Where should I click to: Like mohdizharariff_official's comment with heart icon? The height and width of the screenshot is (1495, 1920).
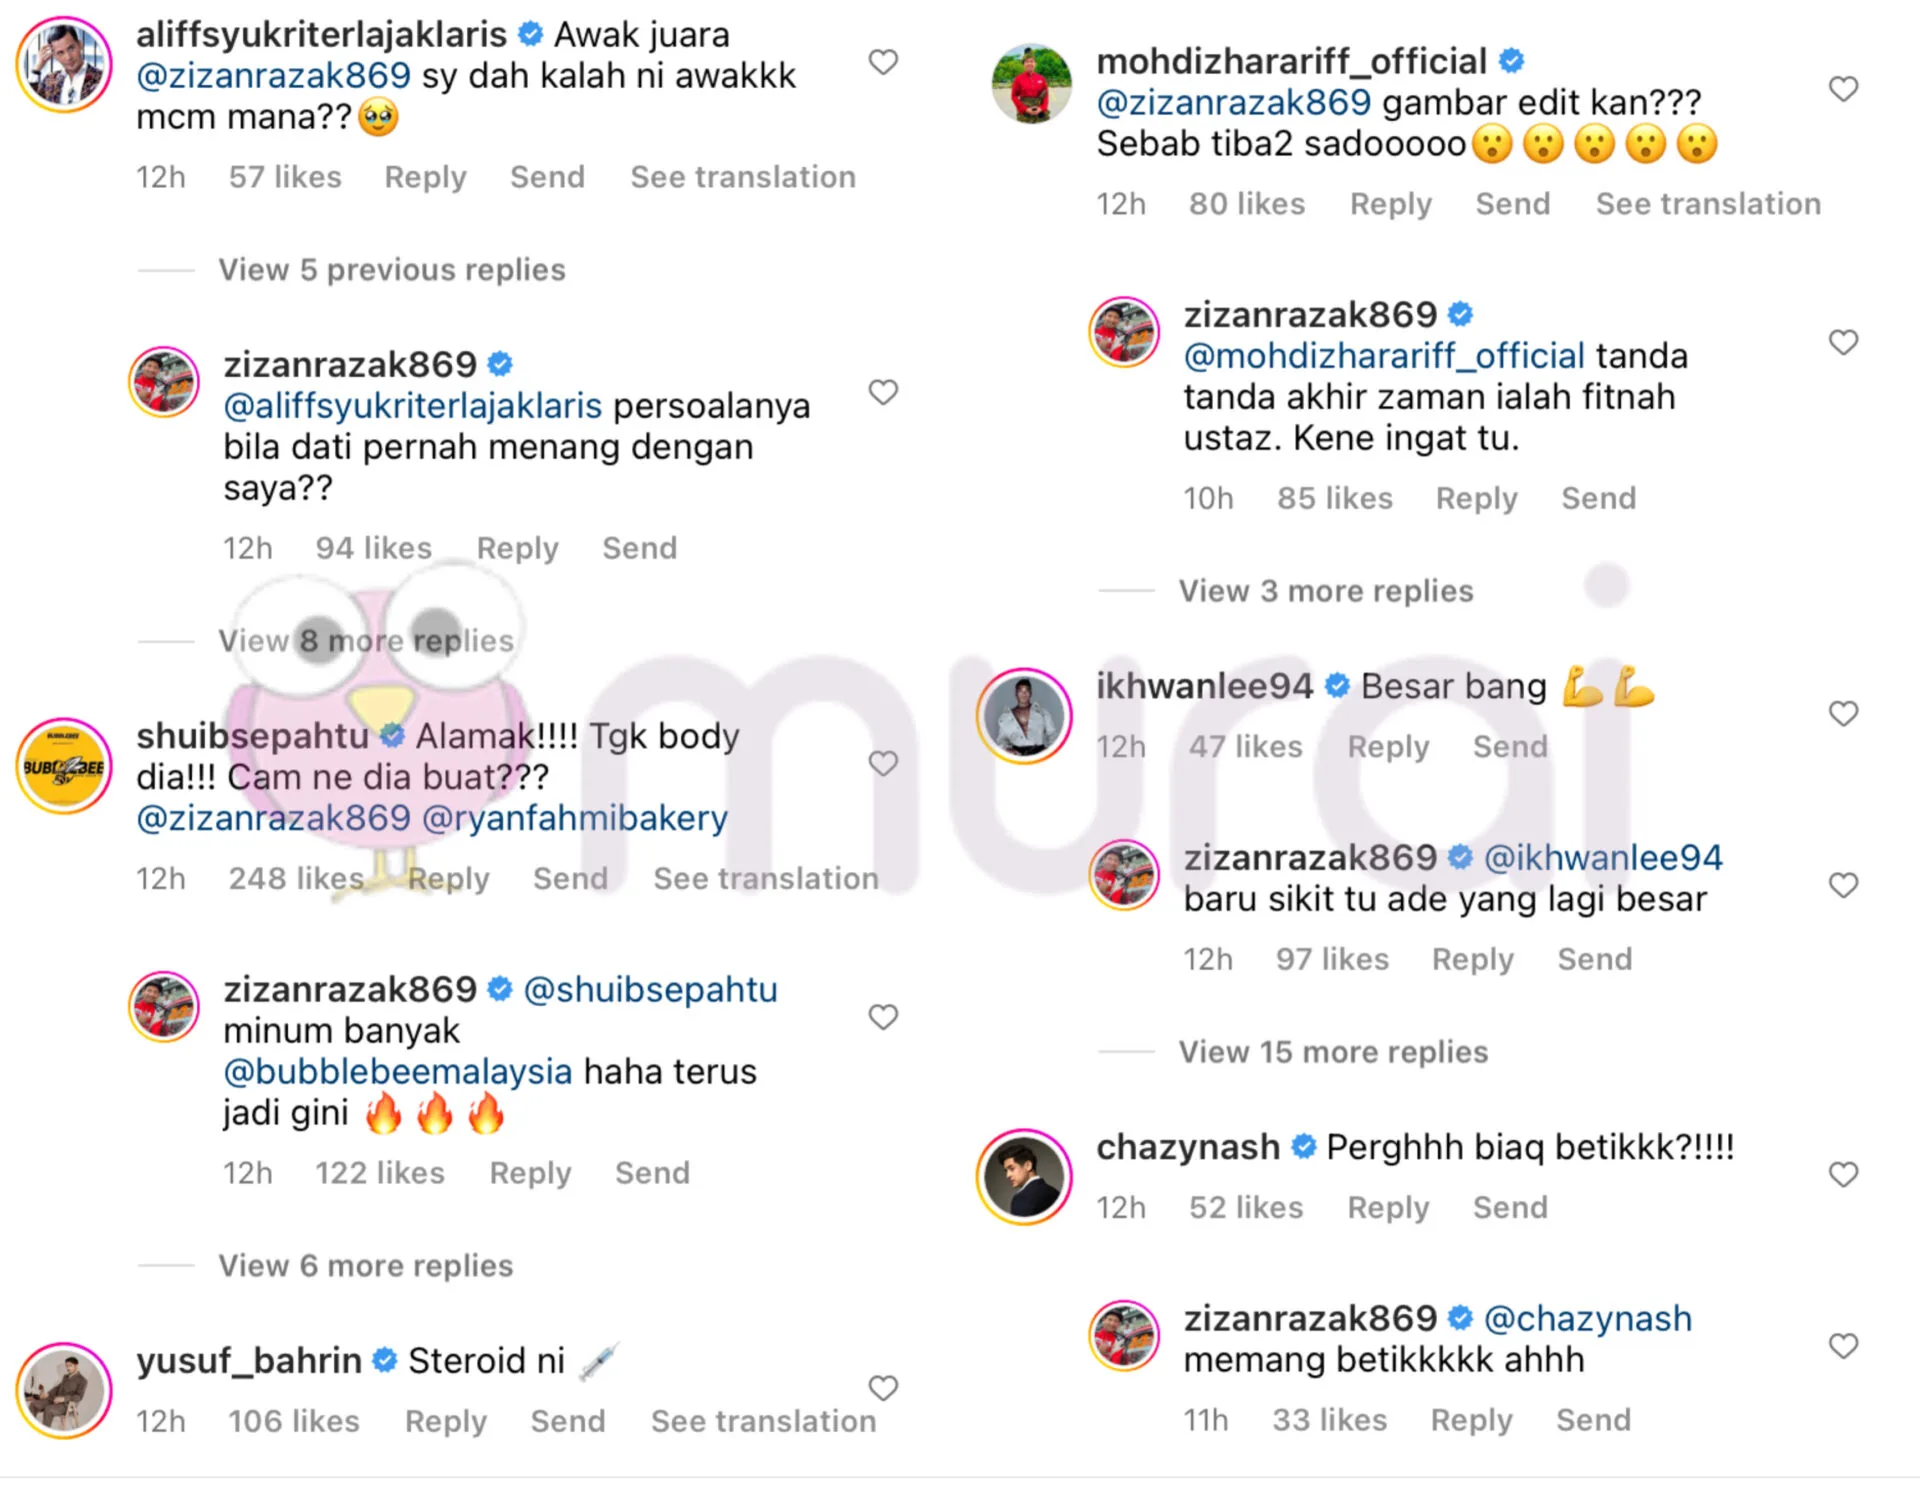pos(1843,89)
